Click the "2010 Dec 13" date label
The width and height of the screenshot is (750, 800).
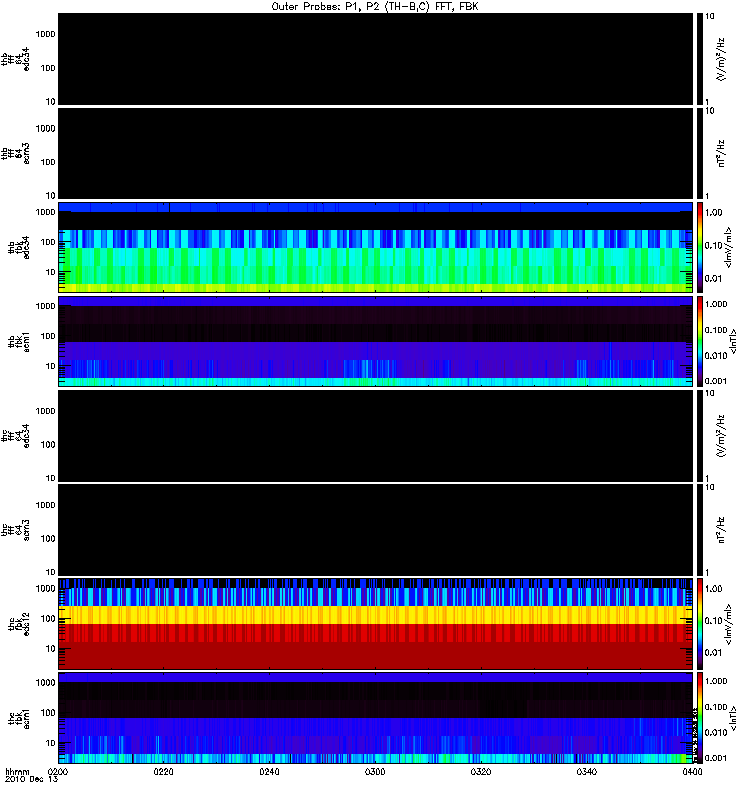coord(31,780)
